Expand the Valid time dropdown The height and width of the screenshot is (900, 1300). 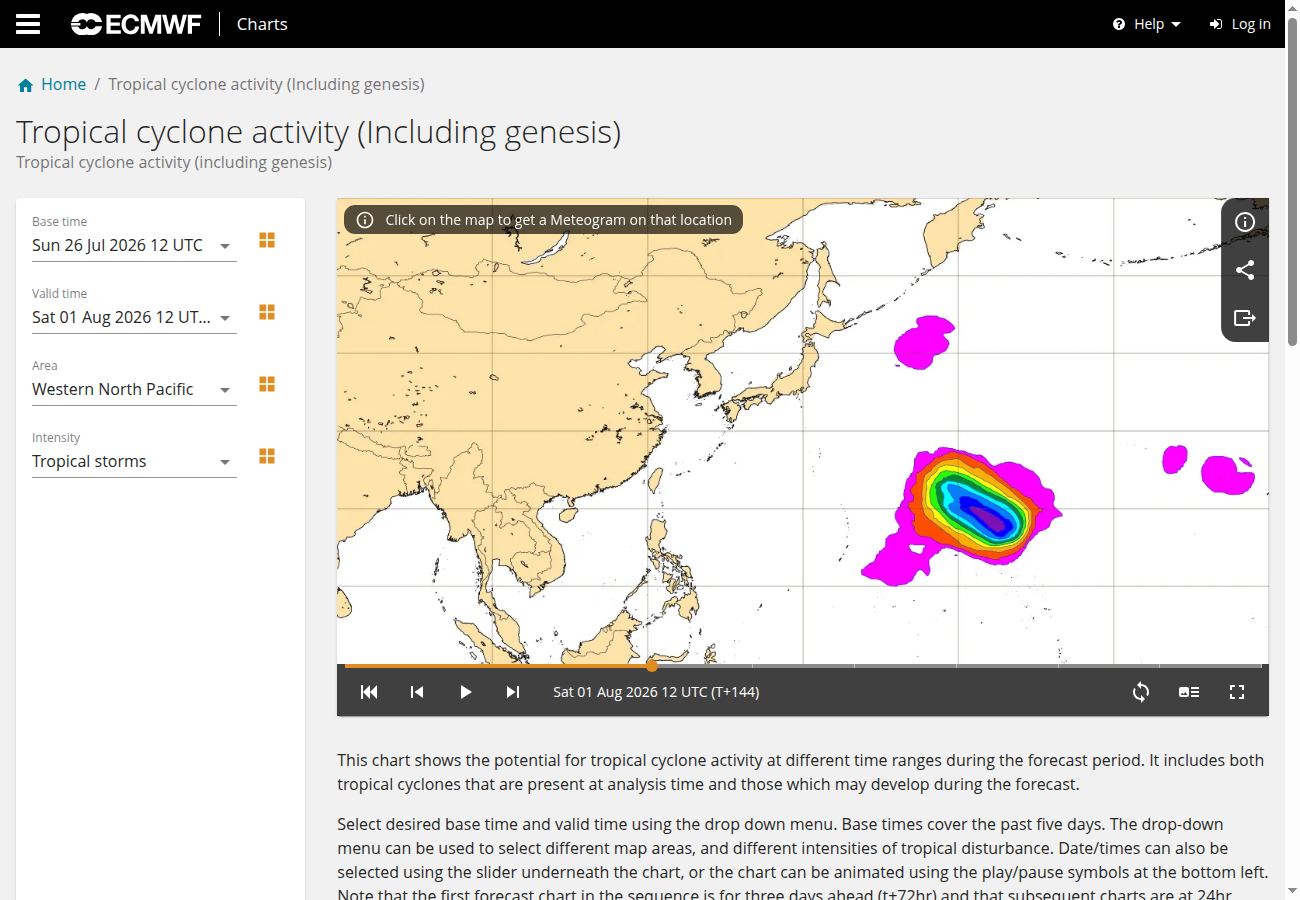point(134,317)
